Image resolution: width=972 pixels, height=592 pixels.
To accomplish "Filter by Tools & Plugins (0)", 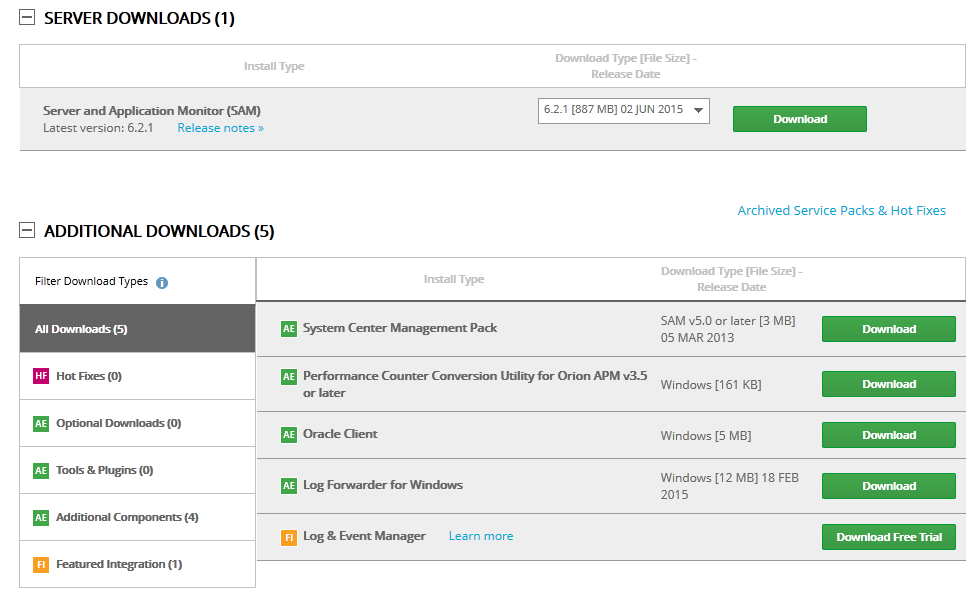I will [138, 470].
